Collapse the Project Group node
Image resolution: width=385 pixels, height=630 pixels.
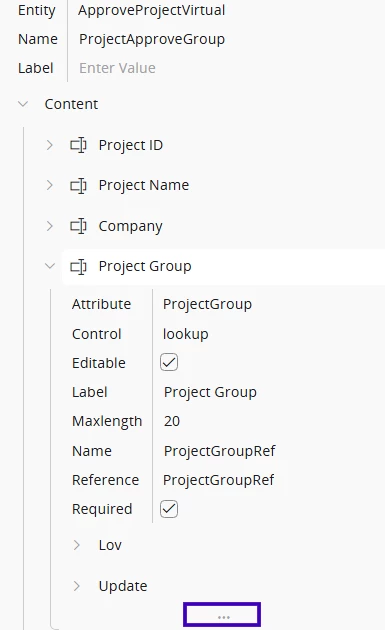pyautogui.click(x=49, y=266)
